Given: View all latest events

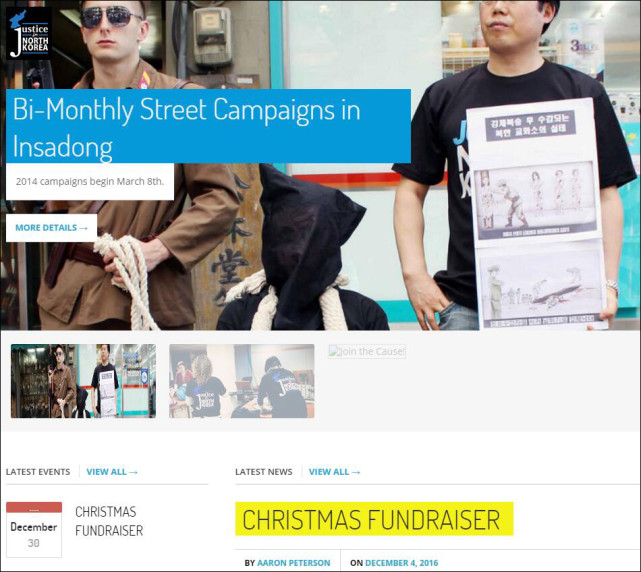Looking at the screenshot, I should click(x=112, y=472).
